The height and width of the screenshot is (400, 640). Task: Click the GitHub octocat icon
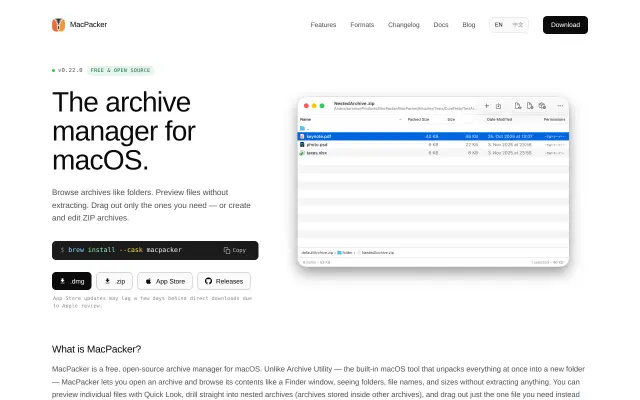click(209, 281)
